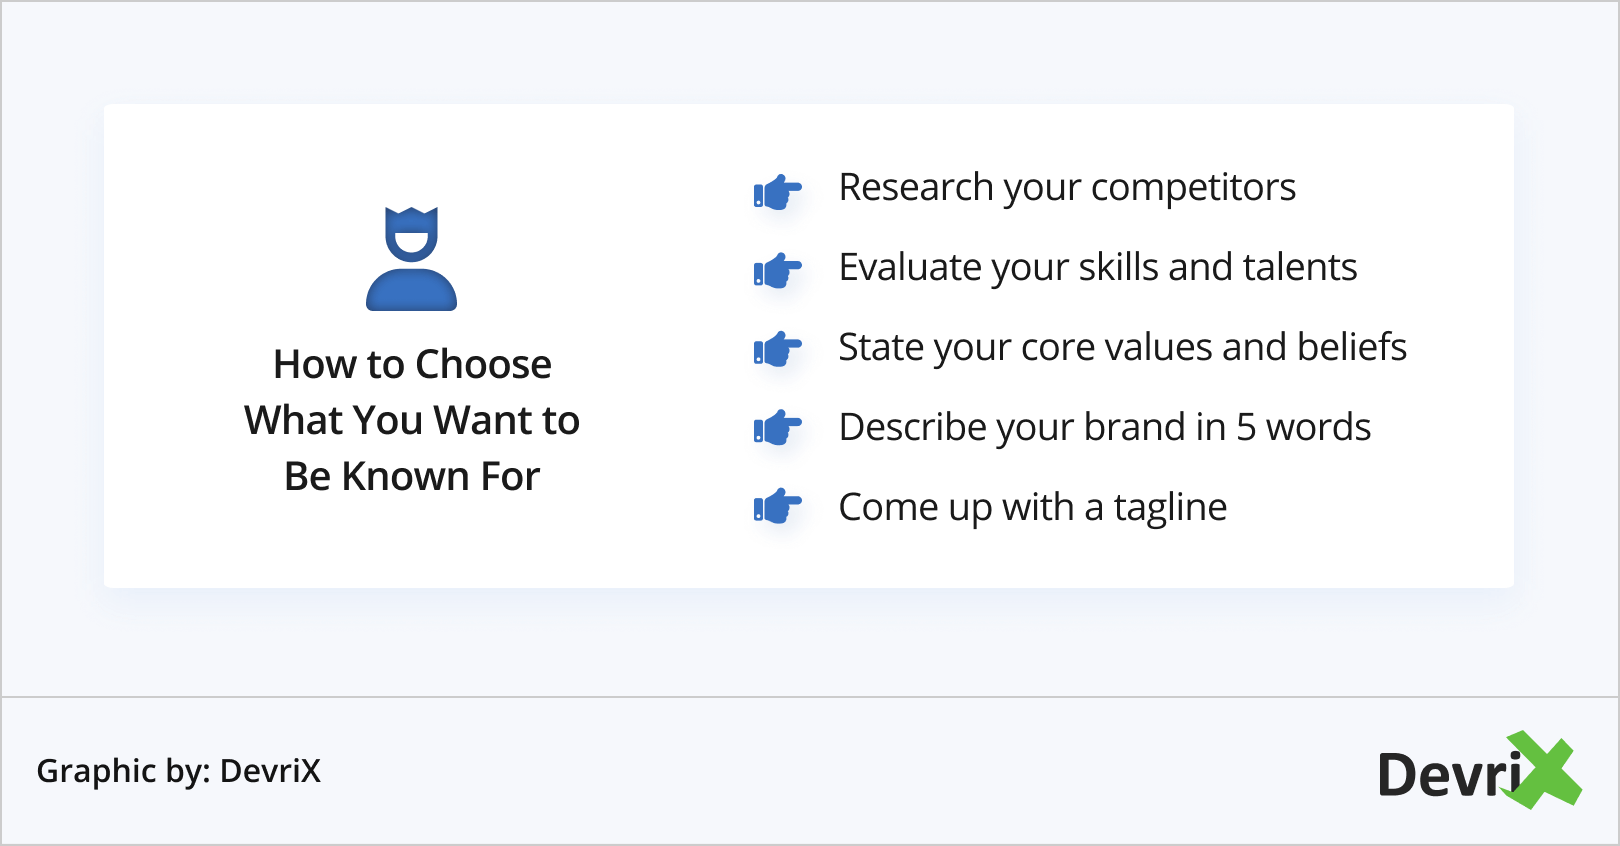Click the pointing hand beside Come up with a tagline
This screenshot has height=846, width=1620.
point(777,508)
